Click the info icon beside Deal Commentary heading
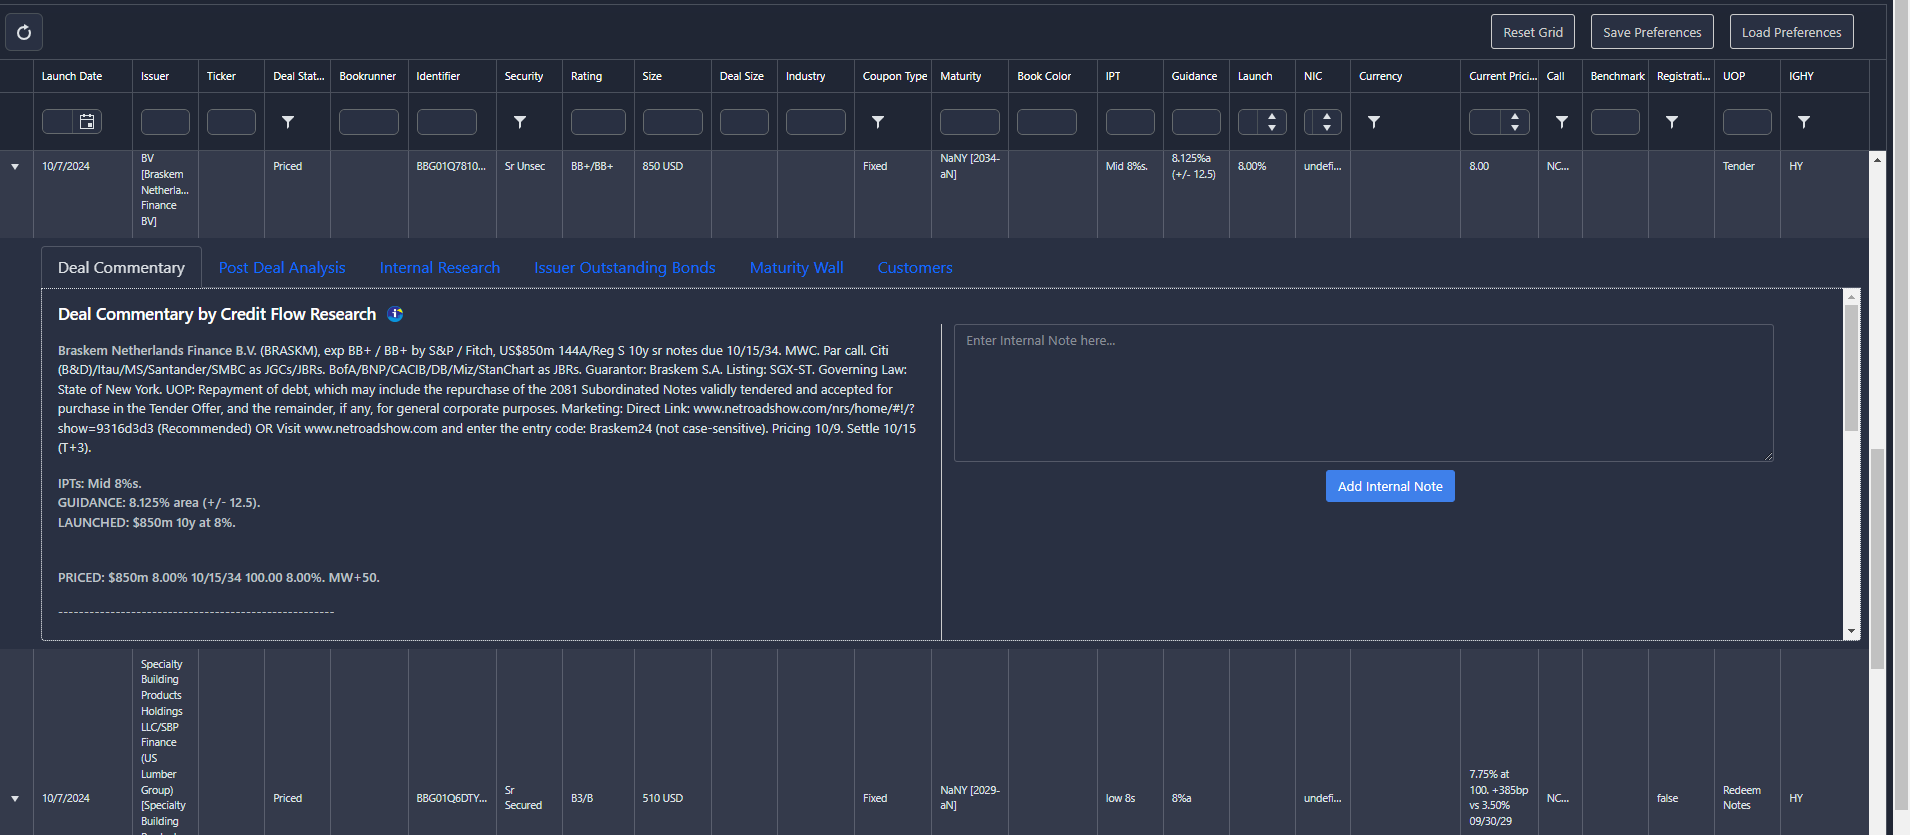This screenshot has height=835, width=1910. (396, 314)
